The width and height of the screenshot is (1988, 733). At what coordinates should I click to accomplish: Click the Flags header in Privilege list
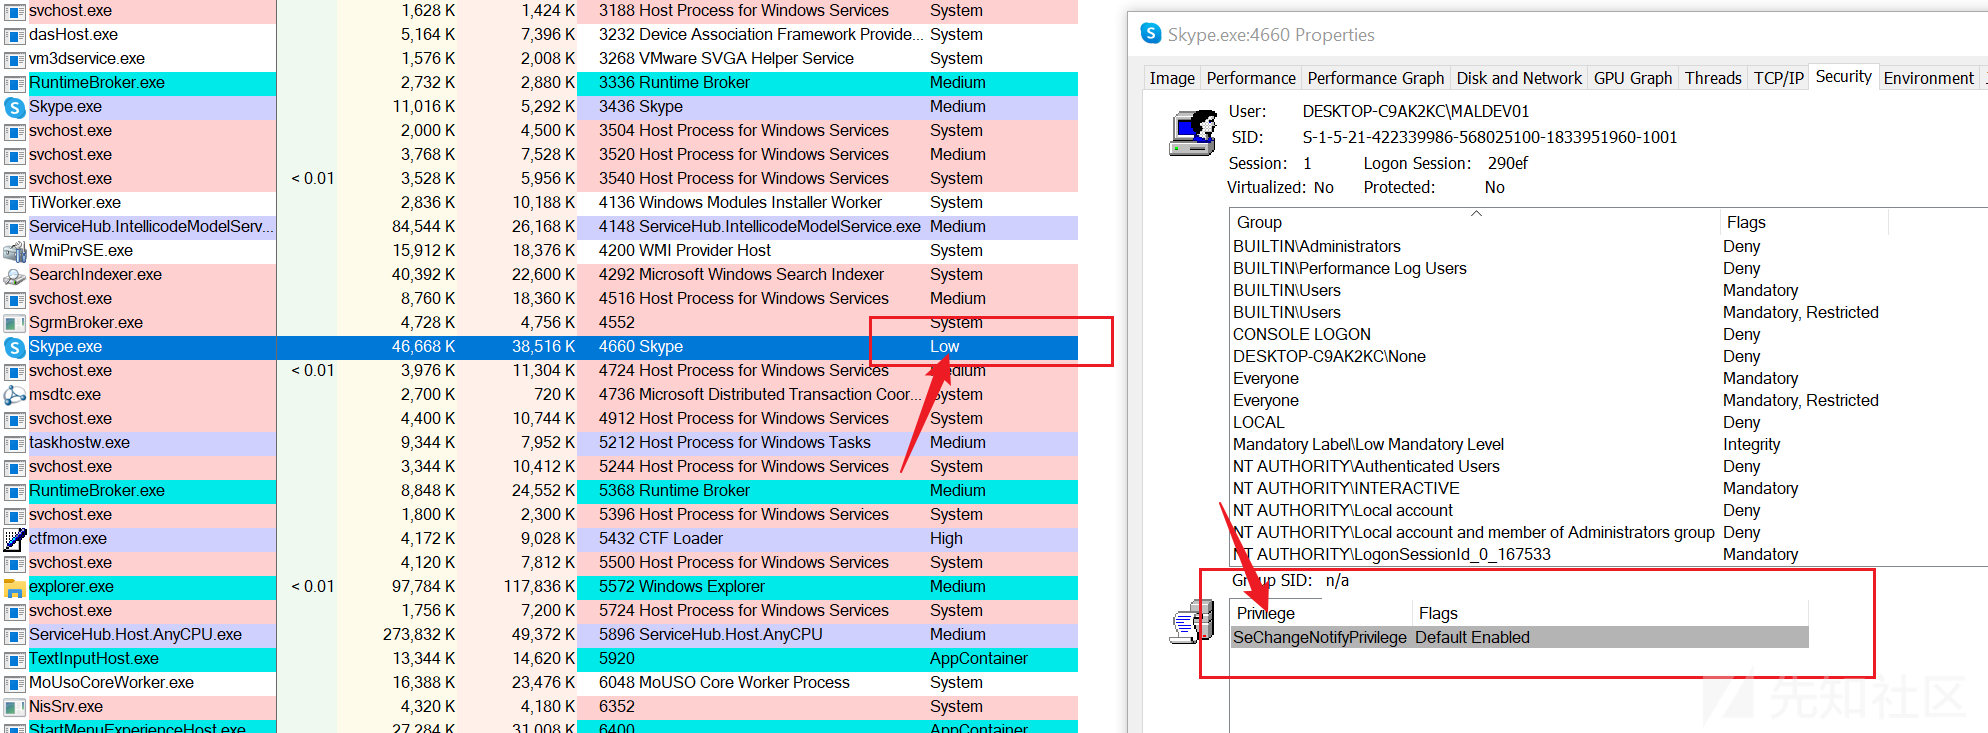click(x=1610, y=613)
